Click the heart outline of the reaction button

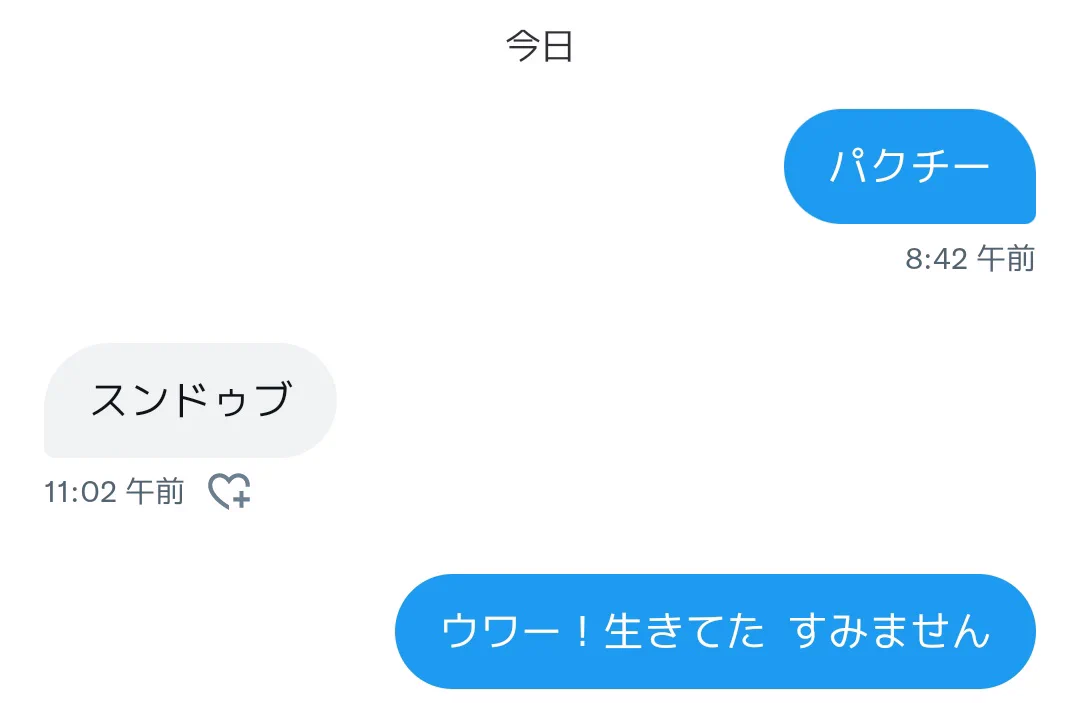click(225, 488)
